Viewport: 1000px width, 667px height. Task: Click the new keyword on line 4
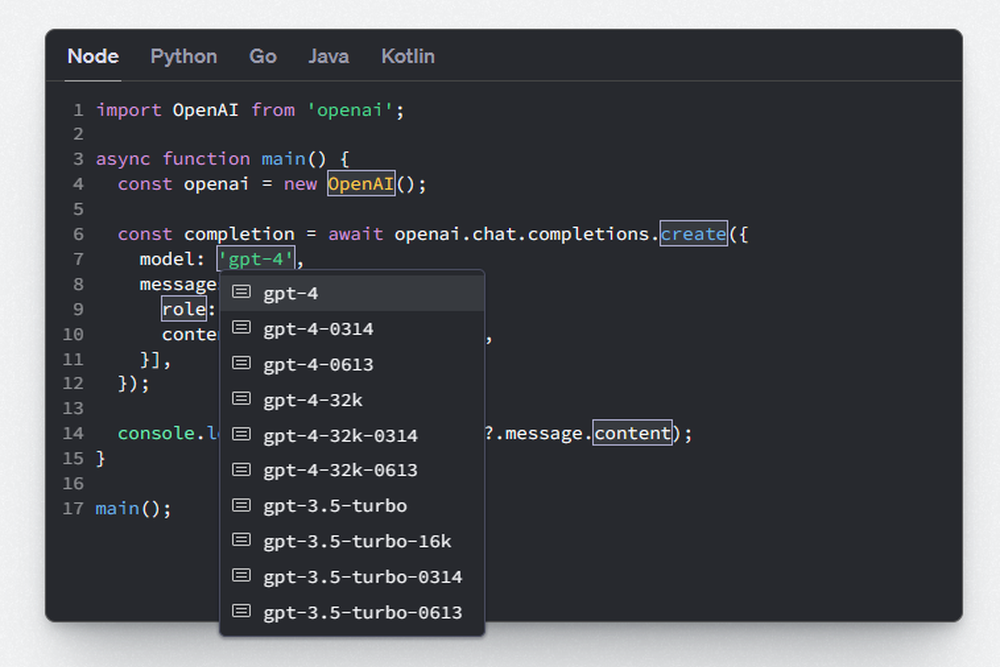(x=300, y=184)
